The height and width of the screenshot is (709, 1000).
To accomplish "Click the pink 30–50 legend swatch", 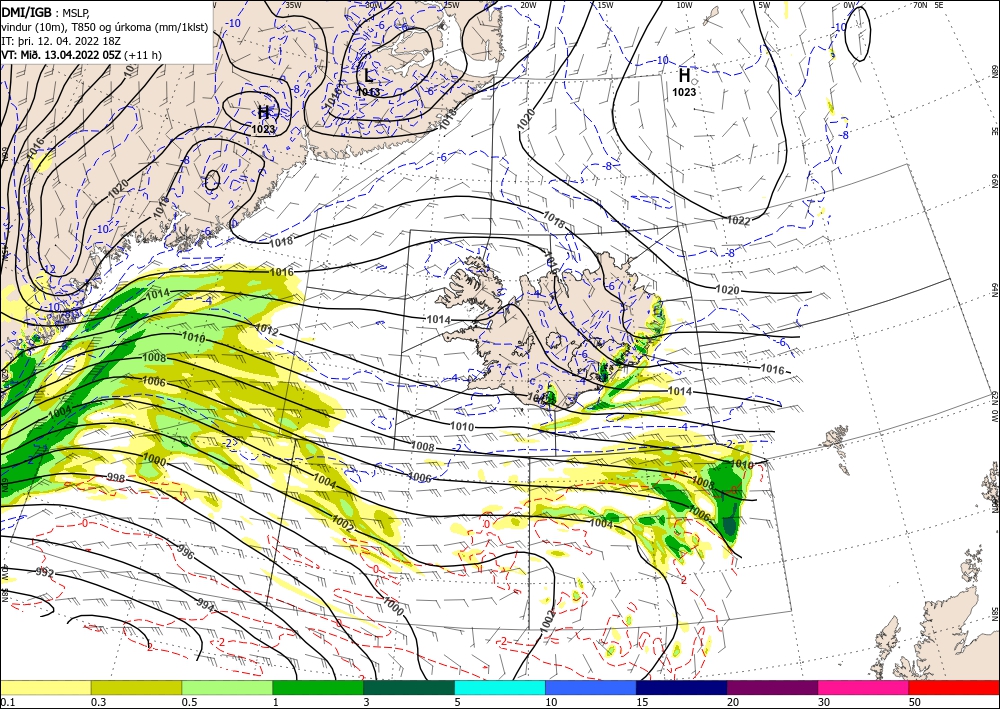I will [x=864, y=687].
